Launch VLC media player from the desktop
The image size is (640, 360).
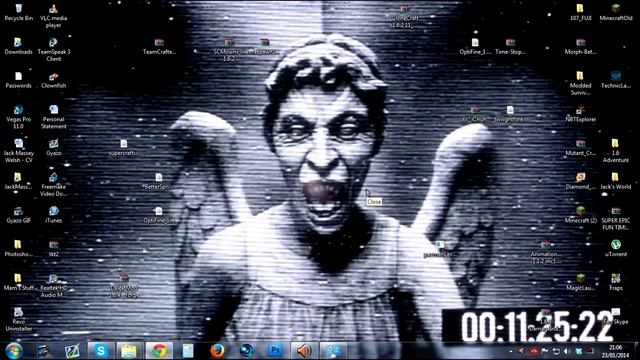53,16
